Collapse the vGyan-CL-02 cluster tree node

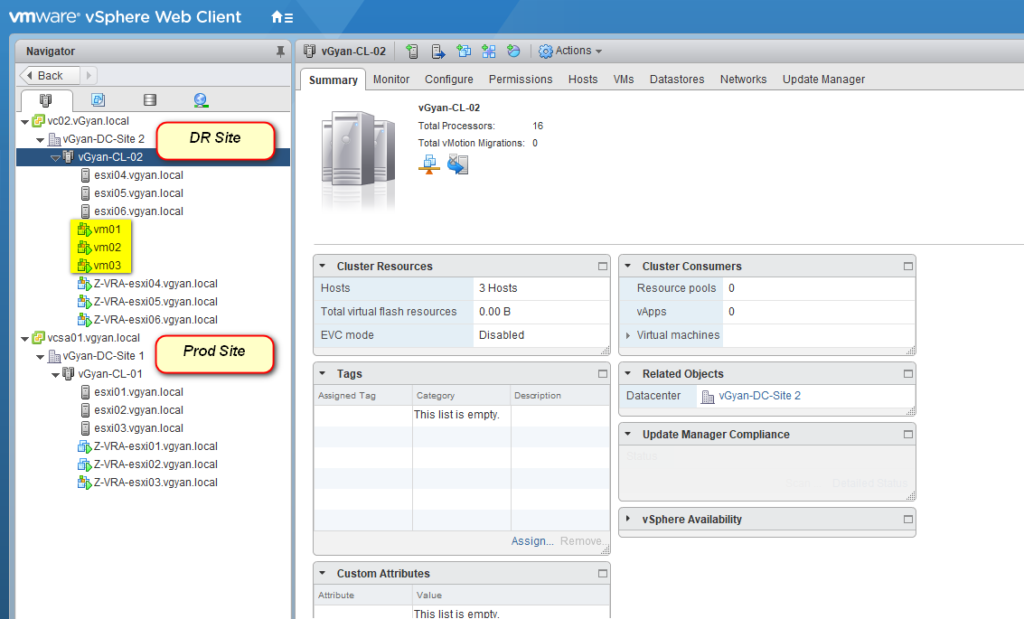click(x=55, y=157)
